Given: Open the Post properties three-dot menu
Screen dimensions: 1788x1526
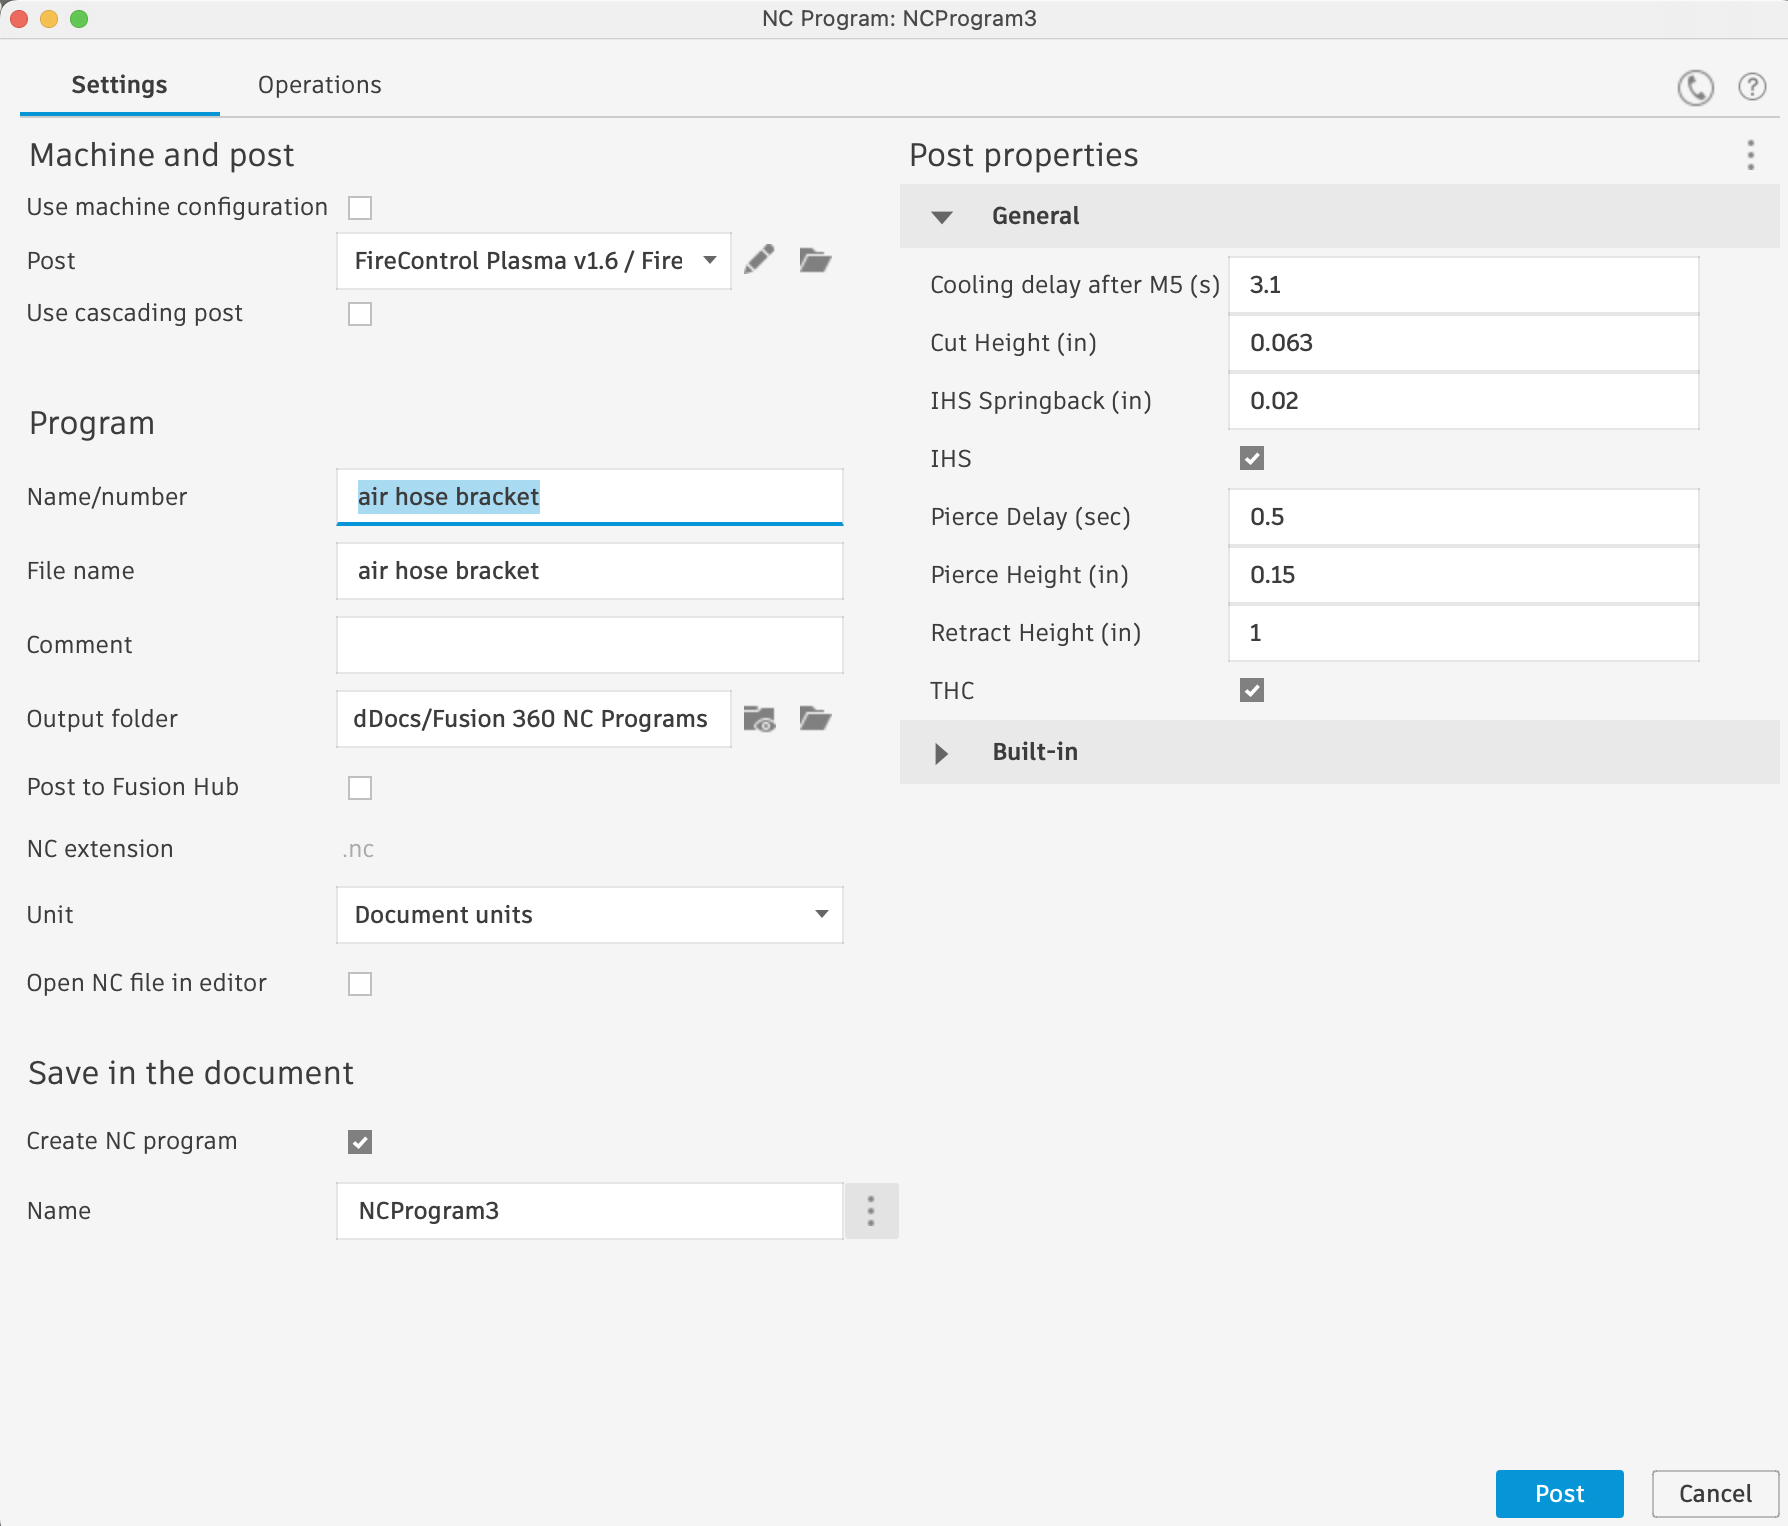Looking at the screenshot, I should (x=1750, y=155).
